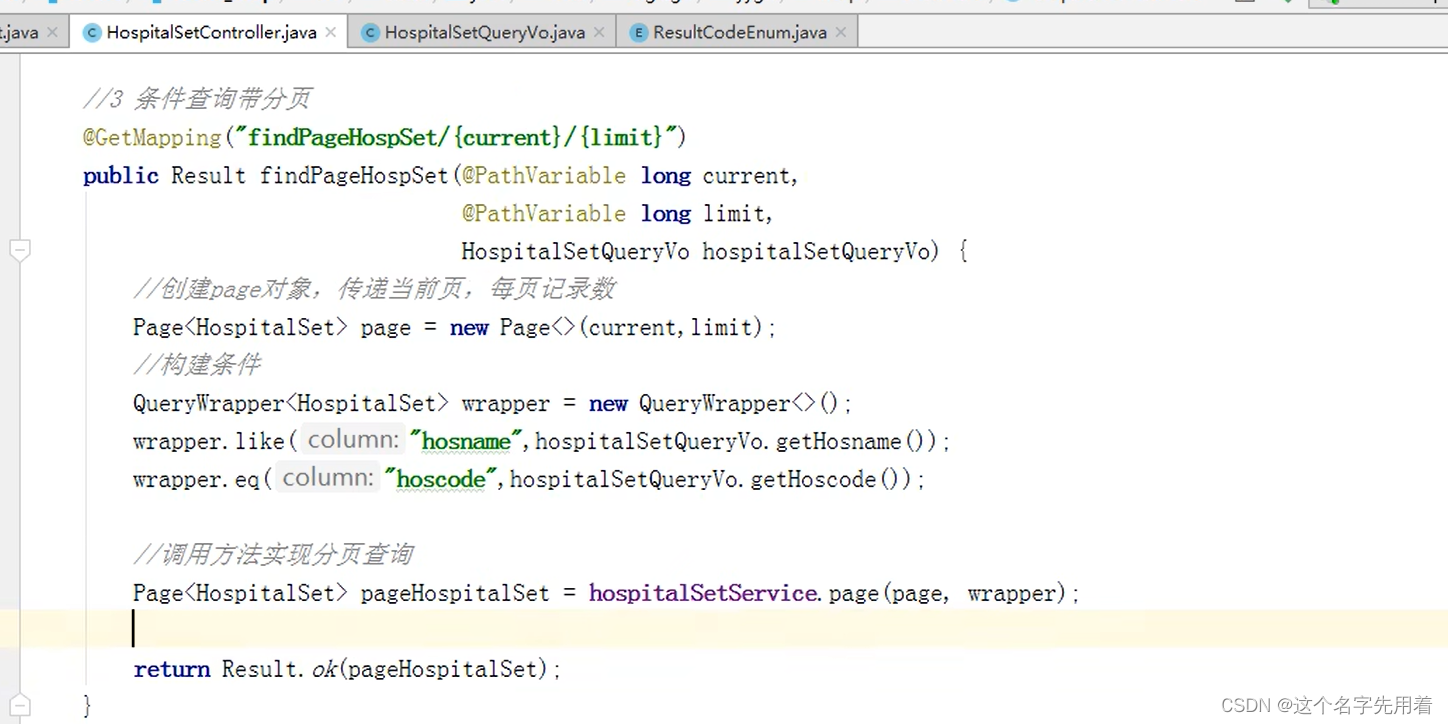Click Result.ok in the return statement
The width and height of the screenshot is (1448, 724).
(279, 669)
